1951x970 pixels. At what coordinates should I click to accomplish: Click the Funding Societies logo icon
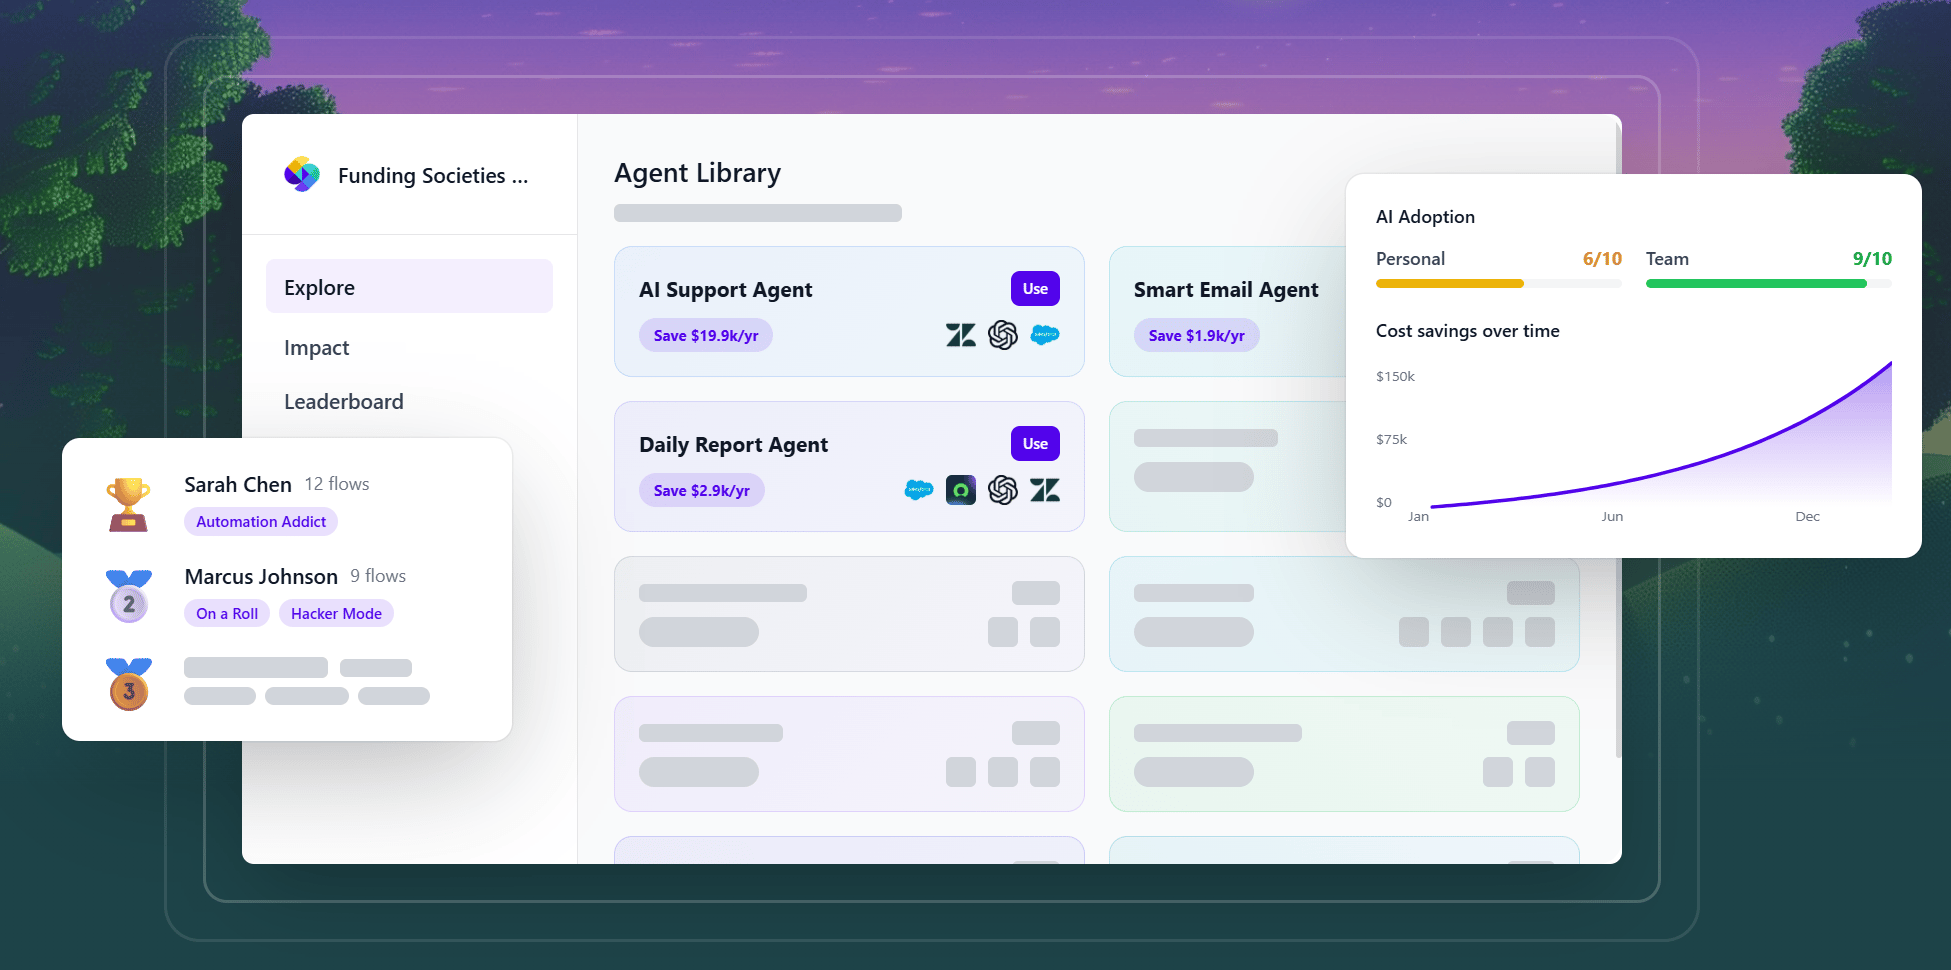tap(301, 174)
